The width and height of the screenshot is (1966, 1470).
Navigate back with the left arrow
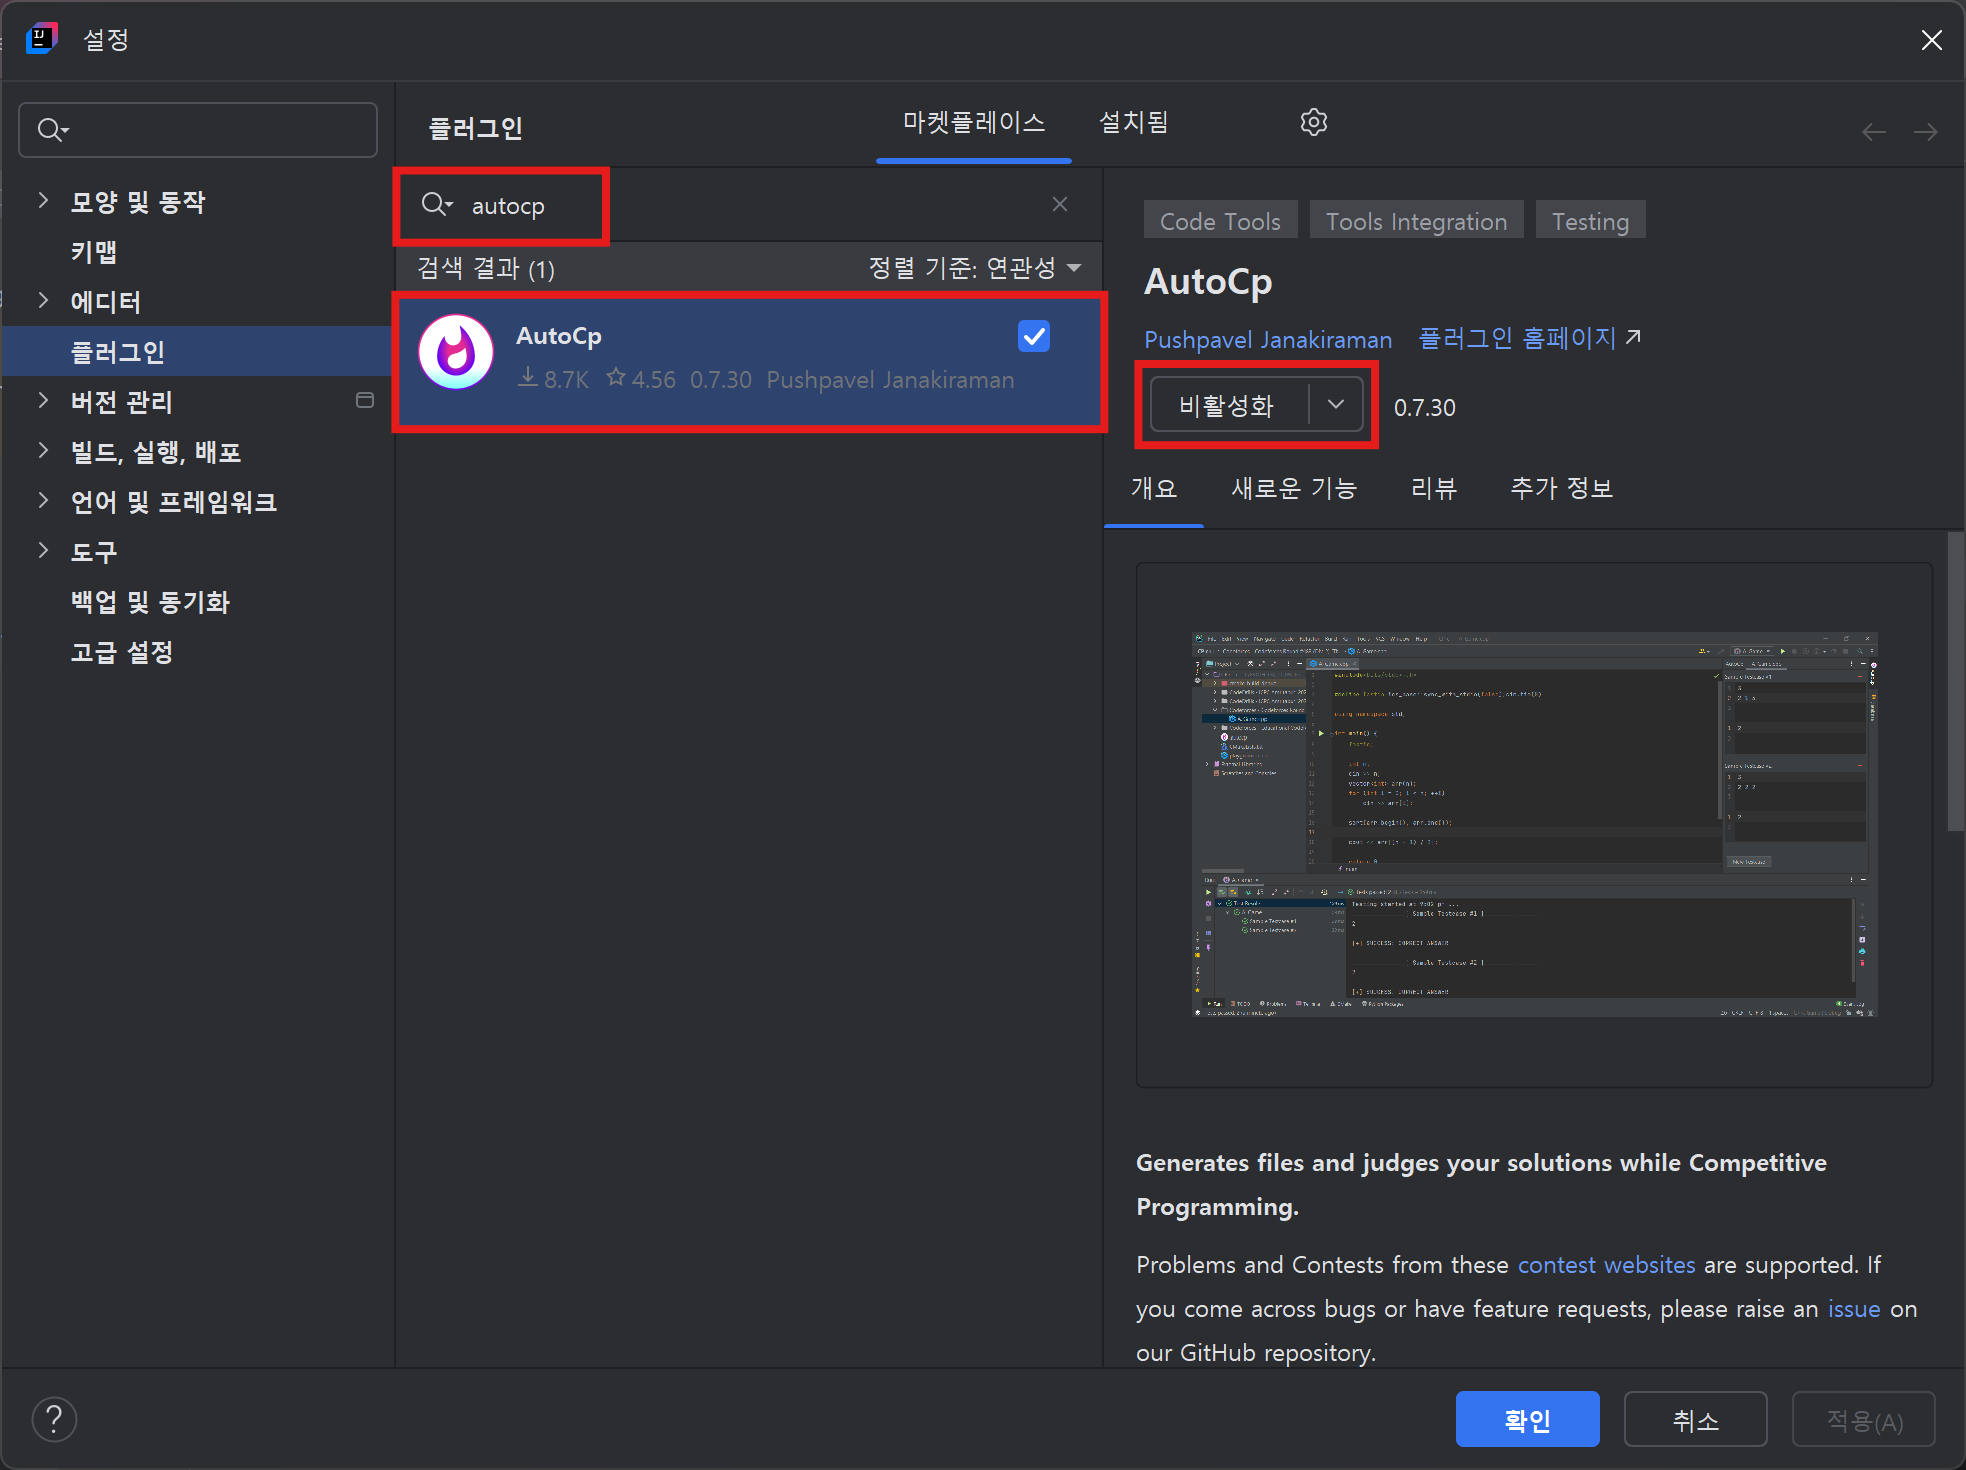pos(1874,132)
